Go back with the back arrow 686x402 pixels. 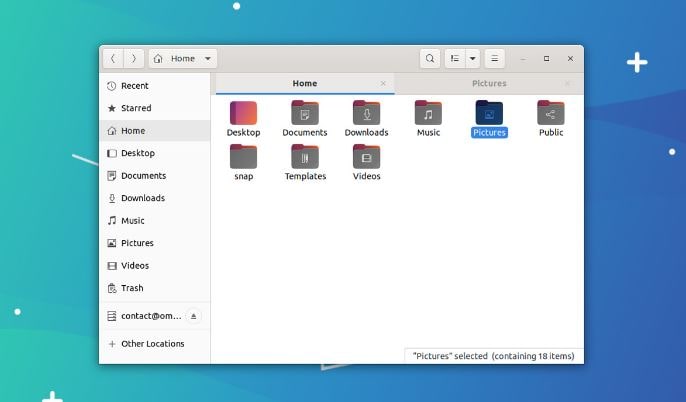pos(113,59)
